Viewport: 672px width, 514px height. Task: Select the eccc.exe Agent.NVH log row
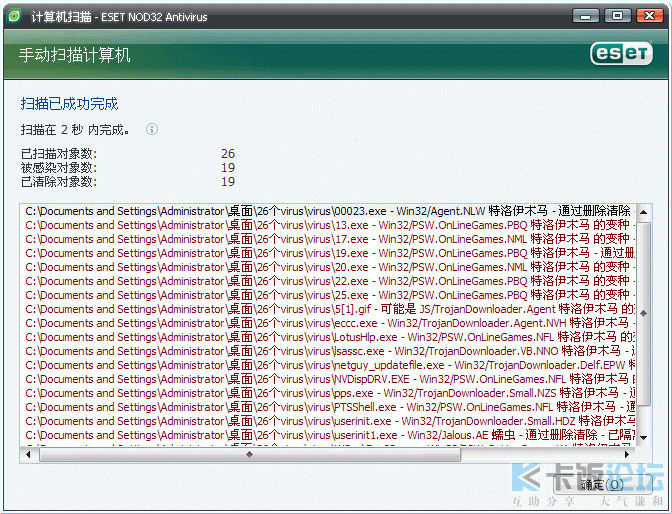click(x=329, y=323)
